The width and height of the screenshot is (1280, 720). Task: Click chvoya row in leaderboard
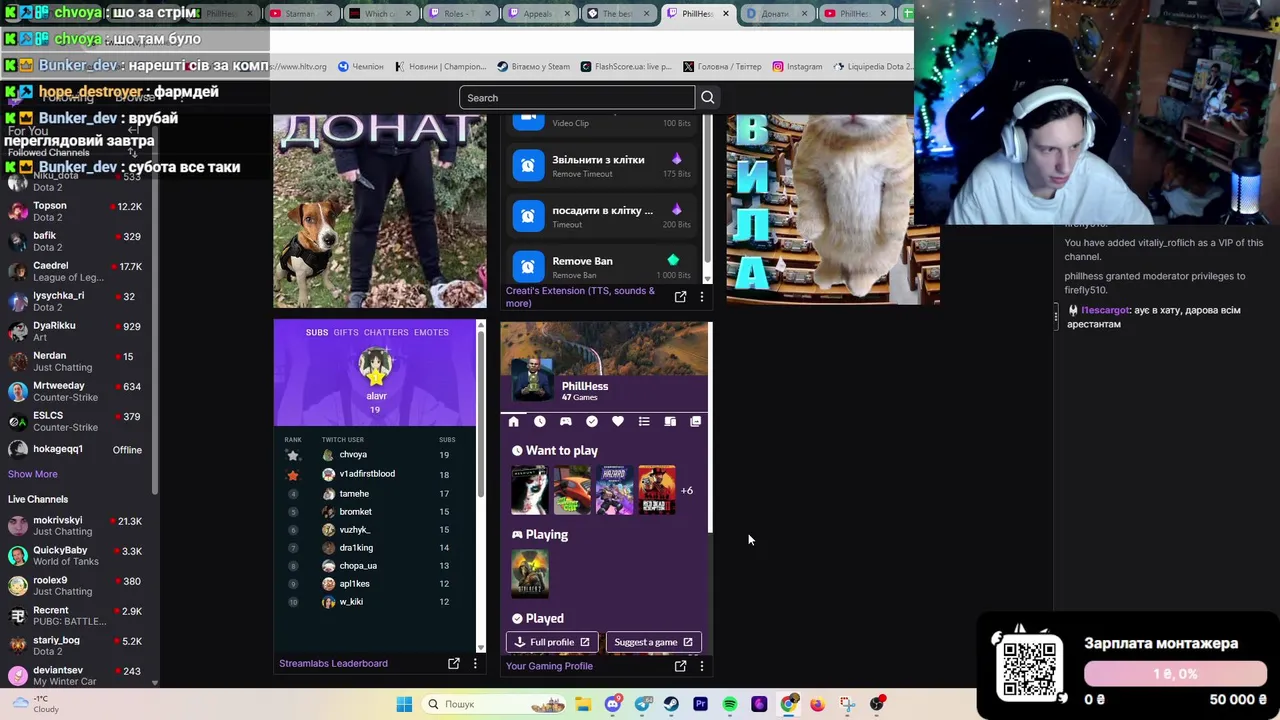[377, 455]
